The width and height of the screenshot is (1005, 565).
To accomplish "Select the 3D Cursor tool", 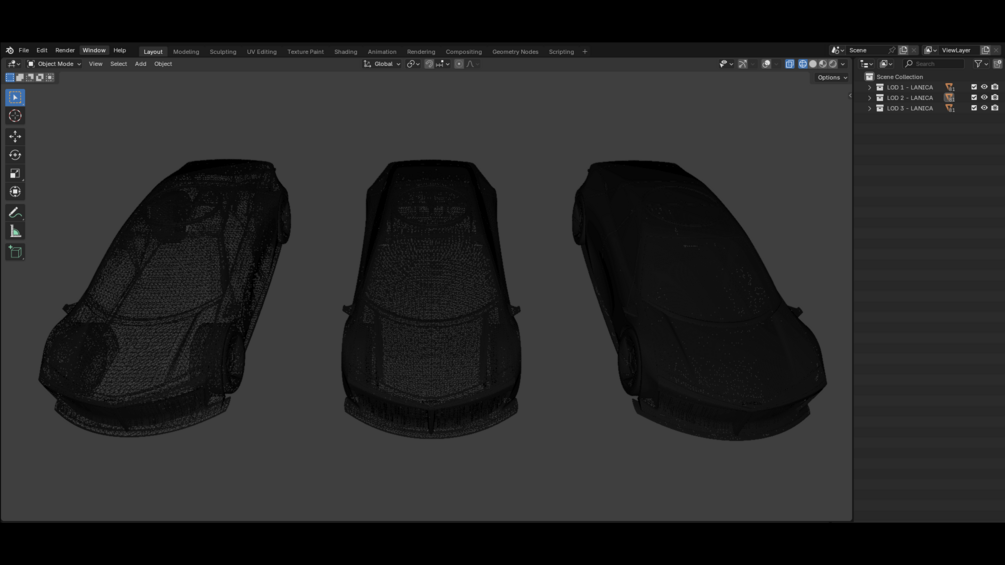I will pos(15,116).
